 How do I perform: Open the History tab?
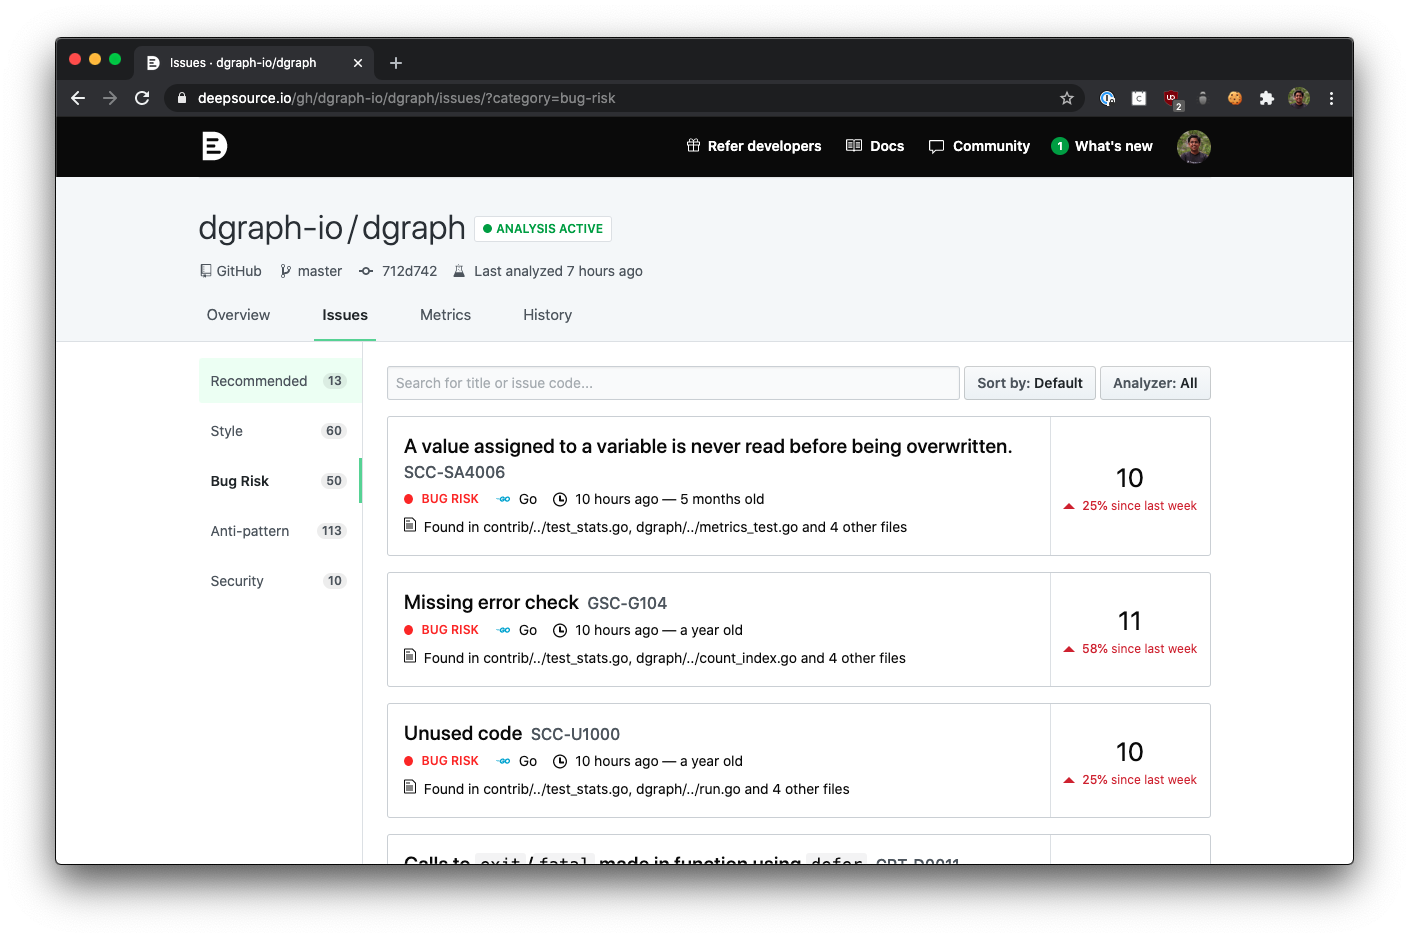(x=547, y=315)
